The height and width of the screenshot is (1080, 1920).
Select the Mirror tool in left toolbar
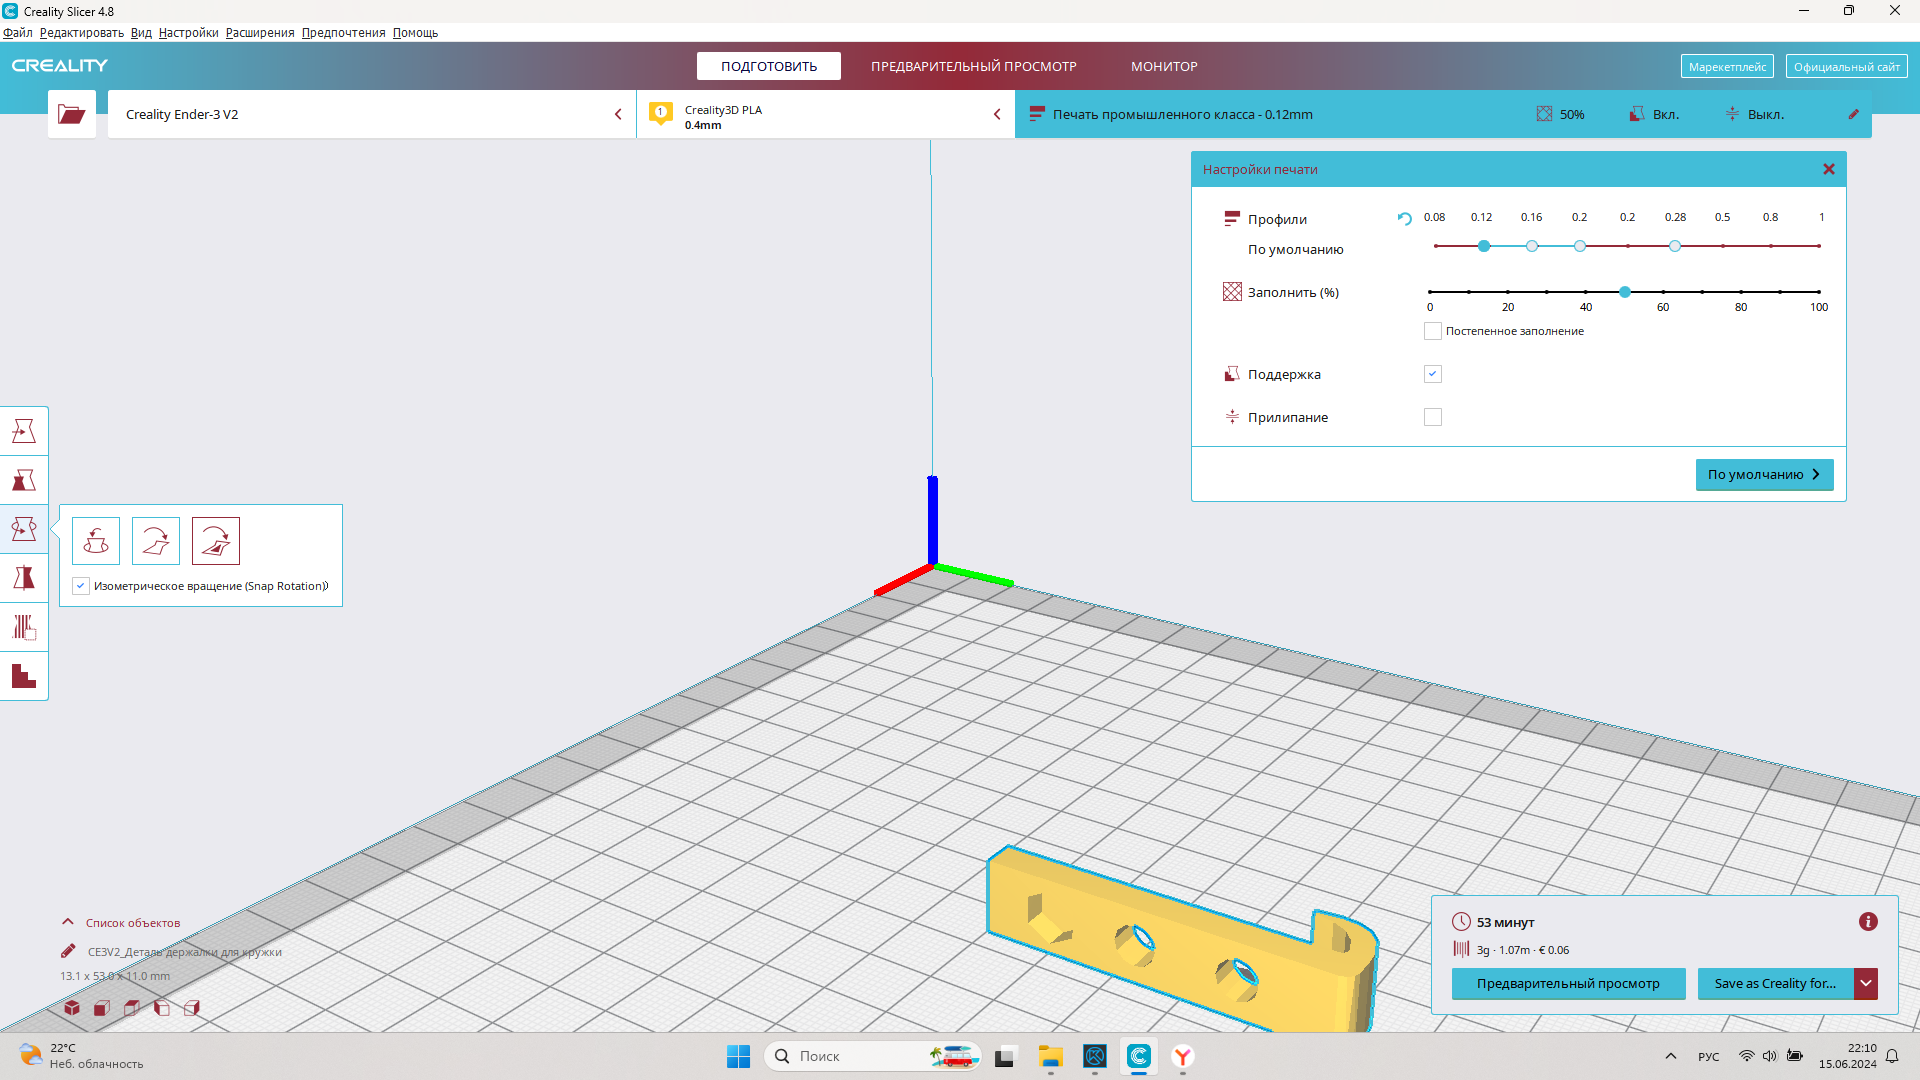pos(24,578)
